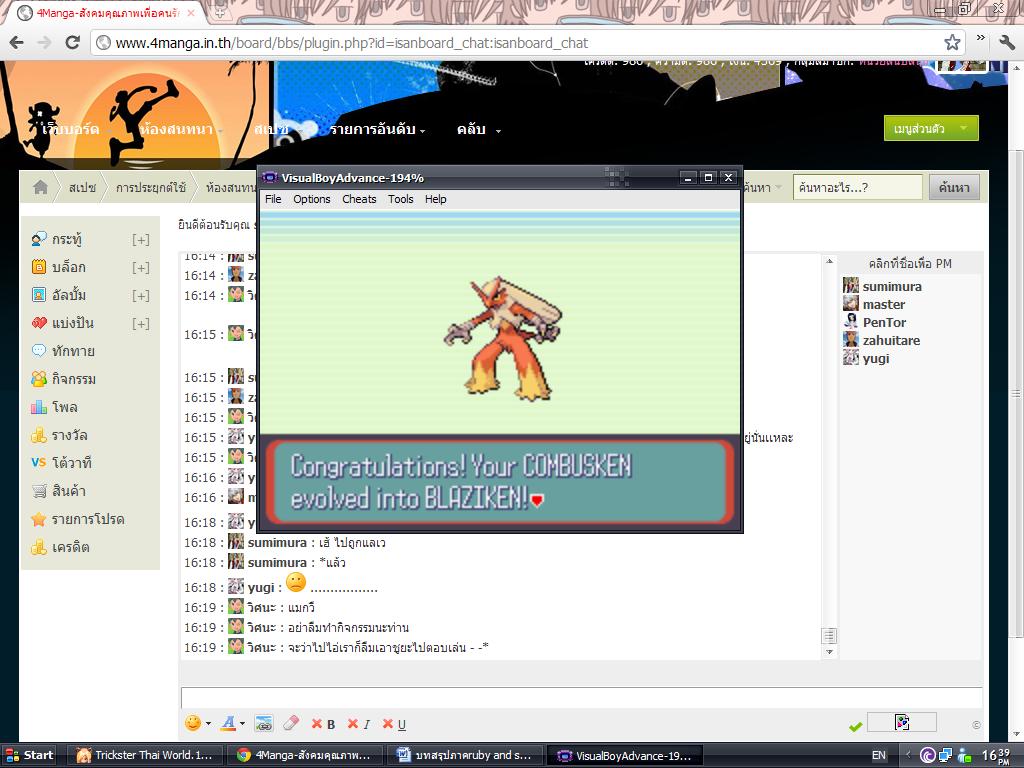This screenshot has width=1024, height=768.
Task: Expand the font color dropdown arrow
Action: coord(242,724)
